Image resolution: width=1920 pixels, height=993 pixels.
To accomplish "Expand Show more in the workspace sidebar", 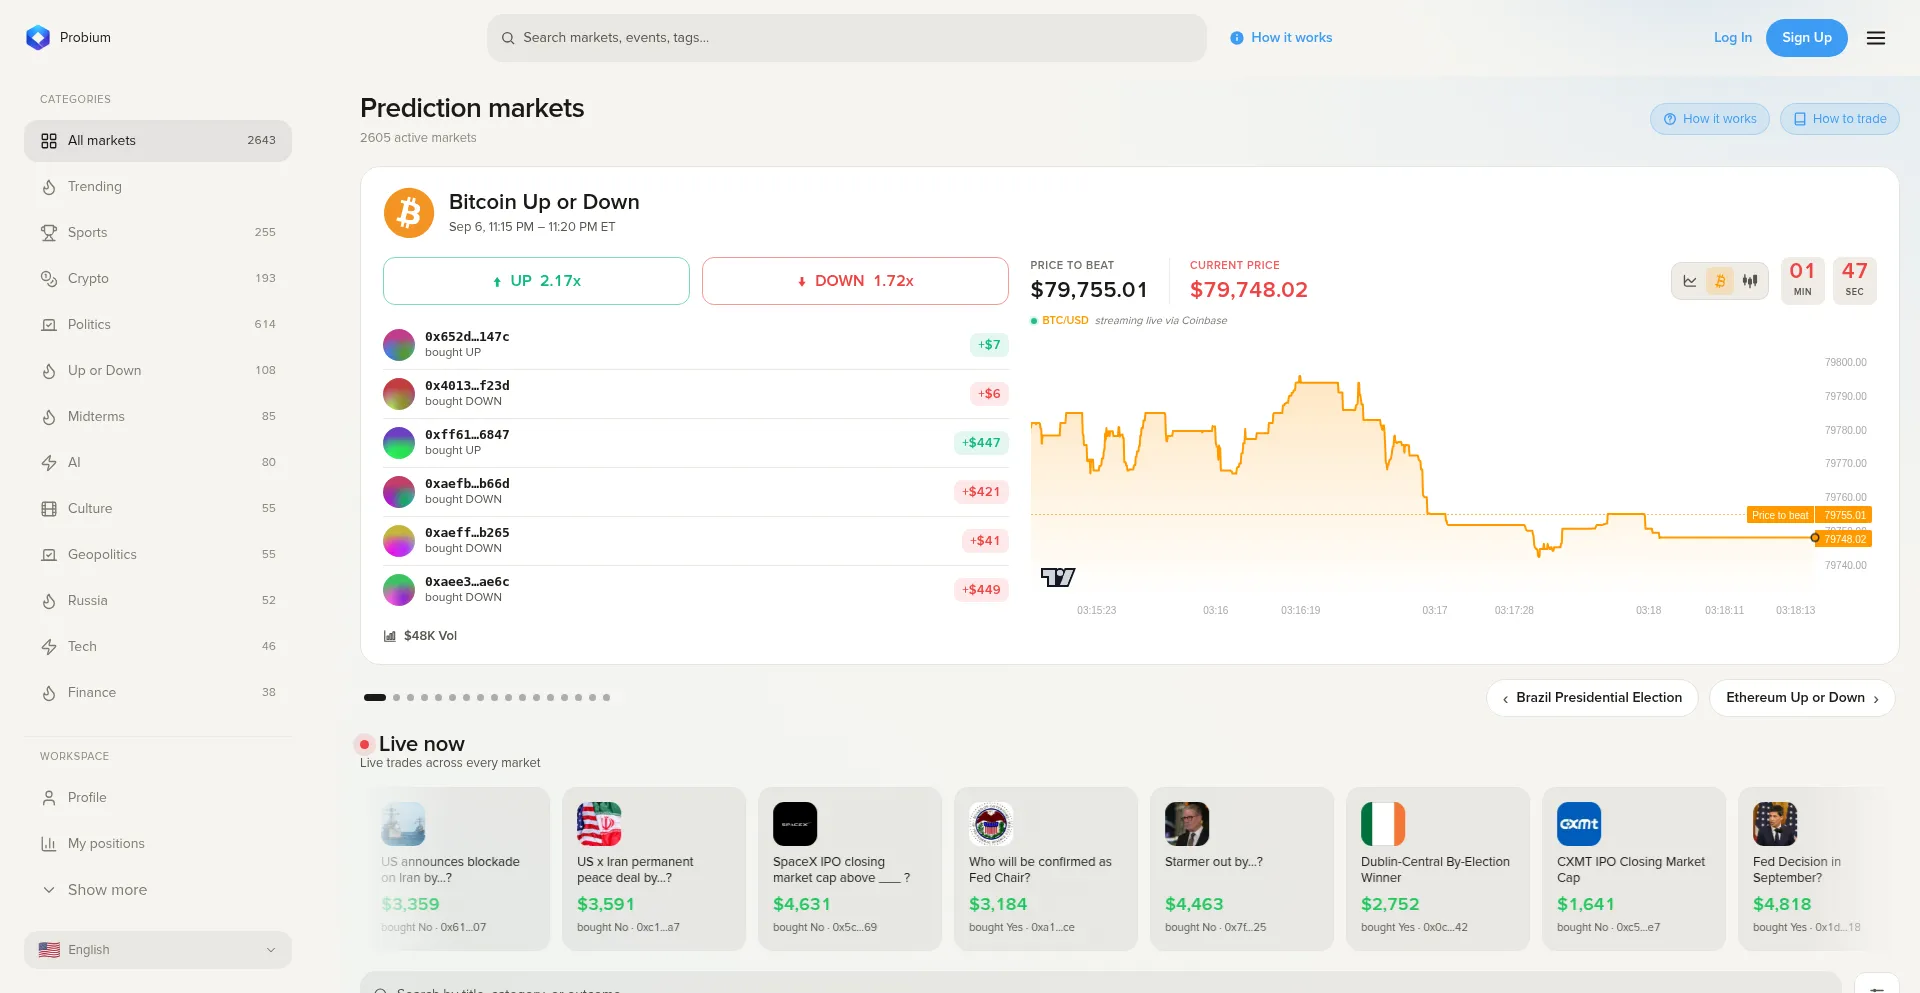I will pyautogui.click(x=158, y=890).
